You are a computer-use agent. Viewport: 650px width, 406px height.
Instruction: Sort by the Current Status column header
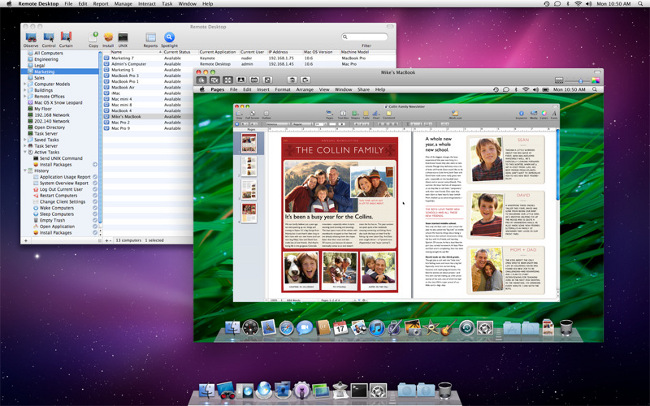pos(179,51)
